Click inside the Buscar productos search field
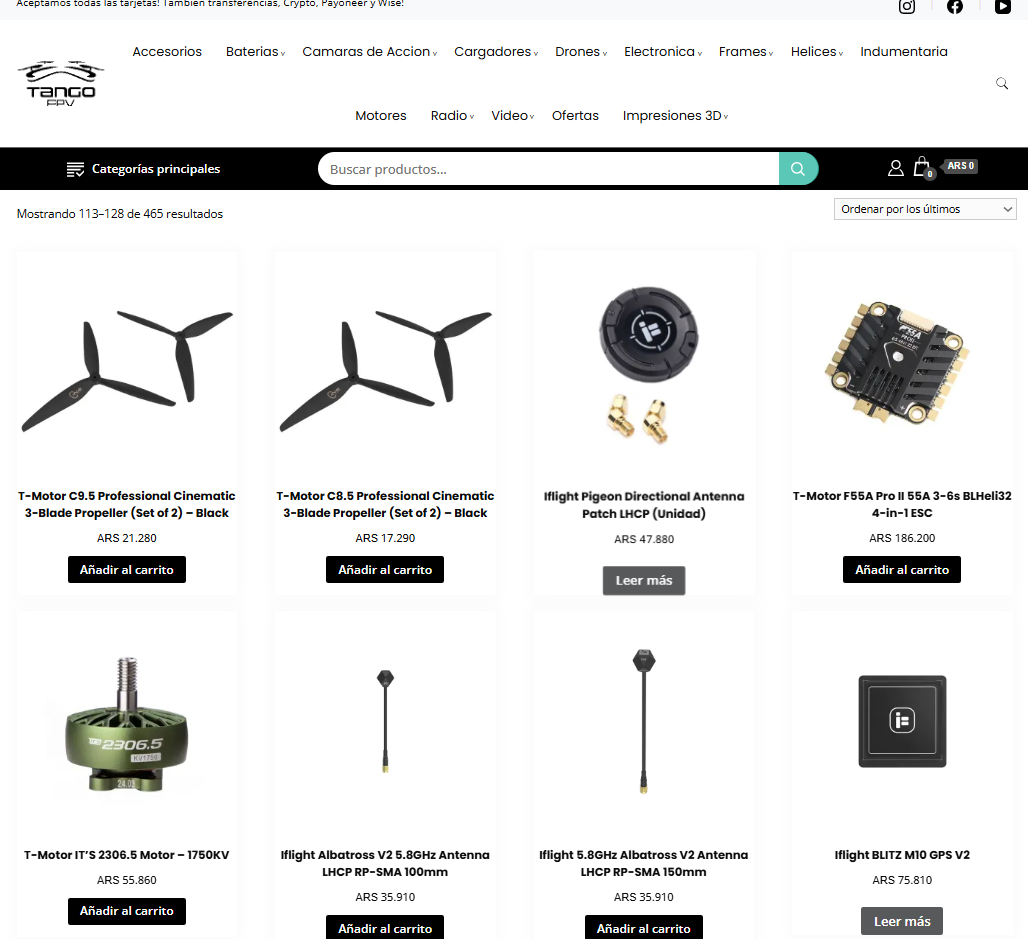 pos(549,169)
